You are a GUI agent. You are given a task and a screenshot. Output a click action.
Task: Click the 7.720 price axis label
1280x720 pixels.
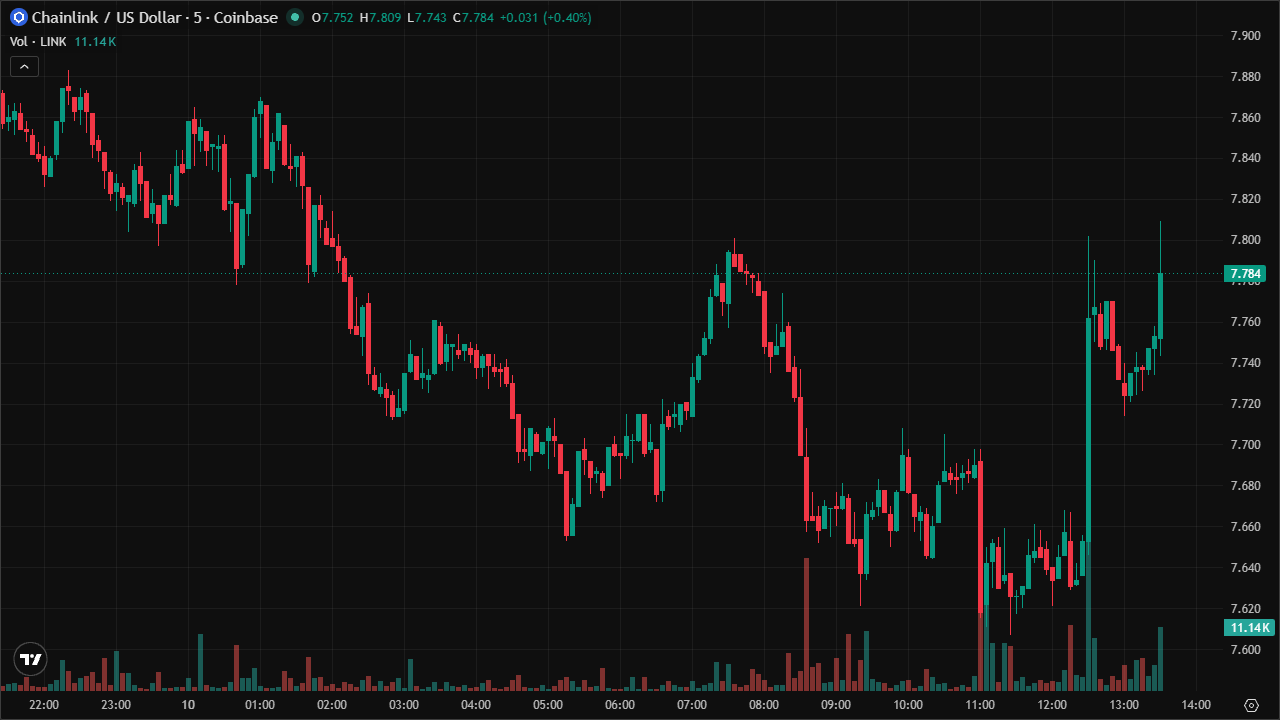pos(1245,404)
